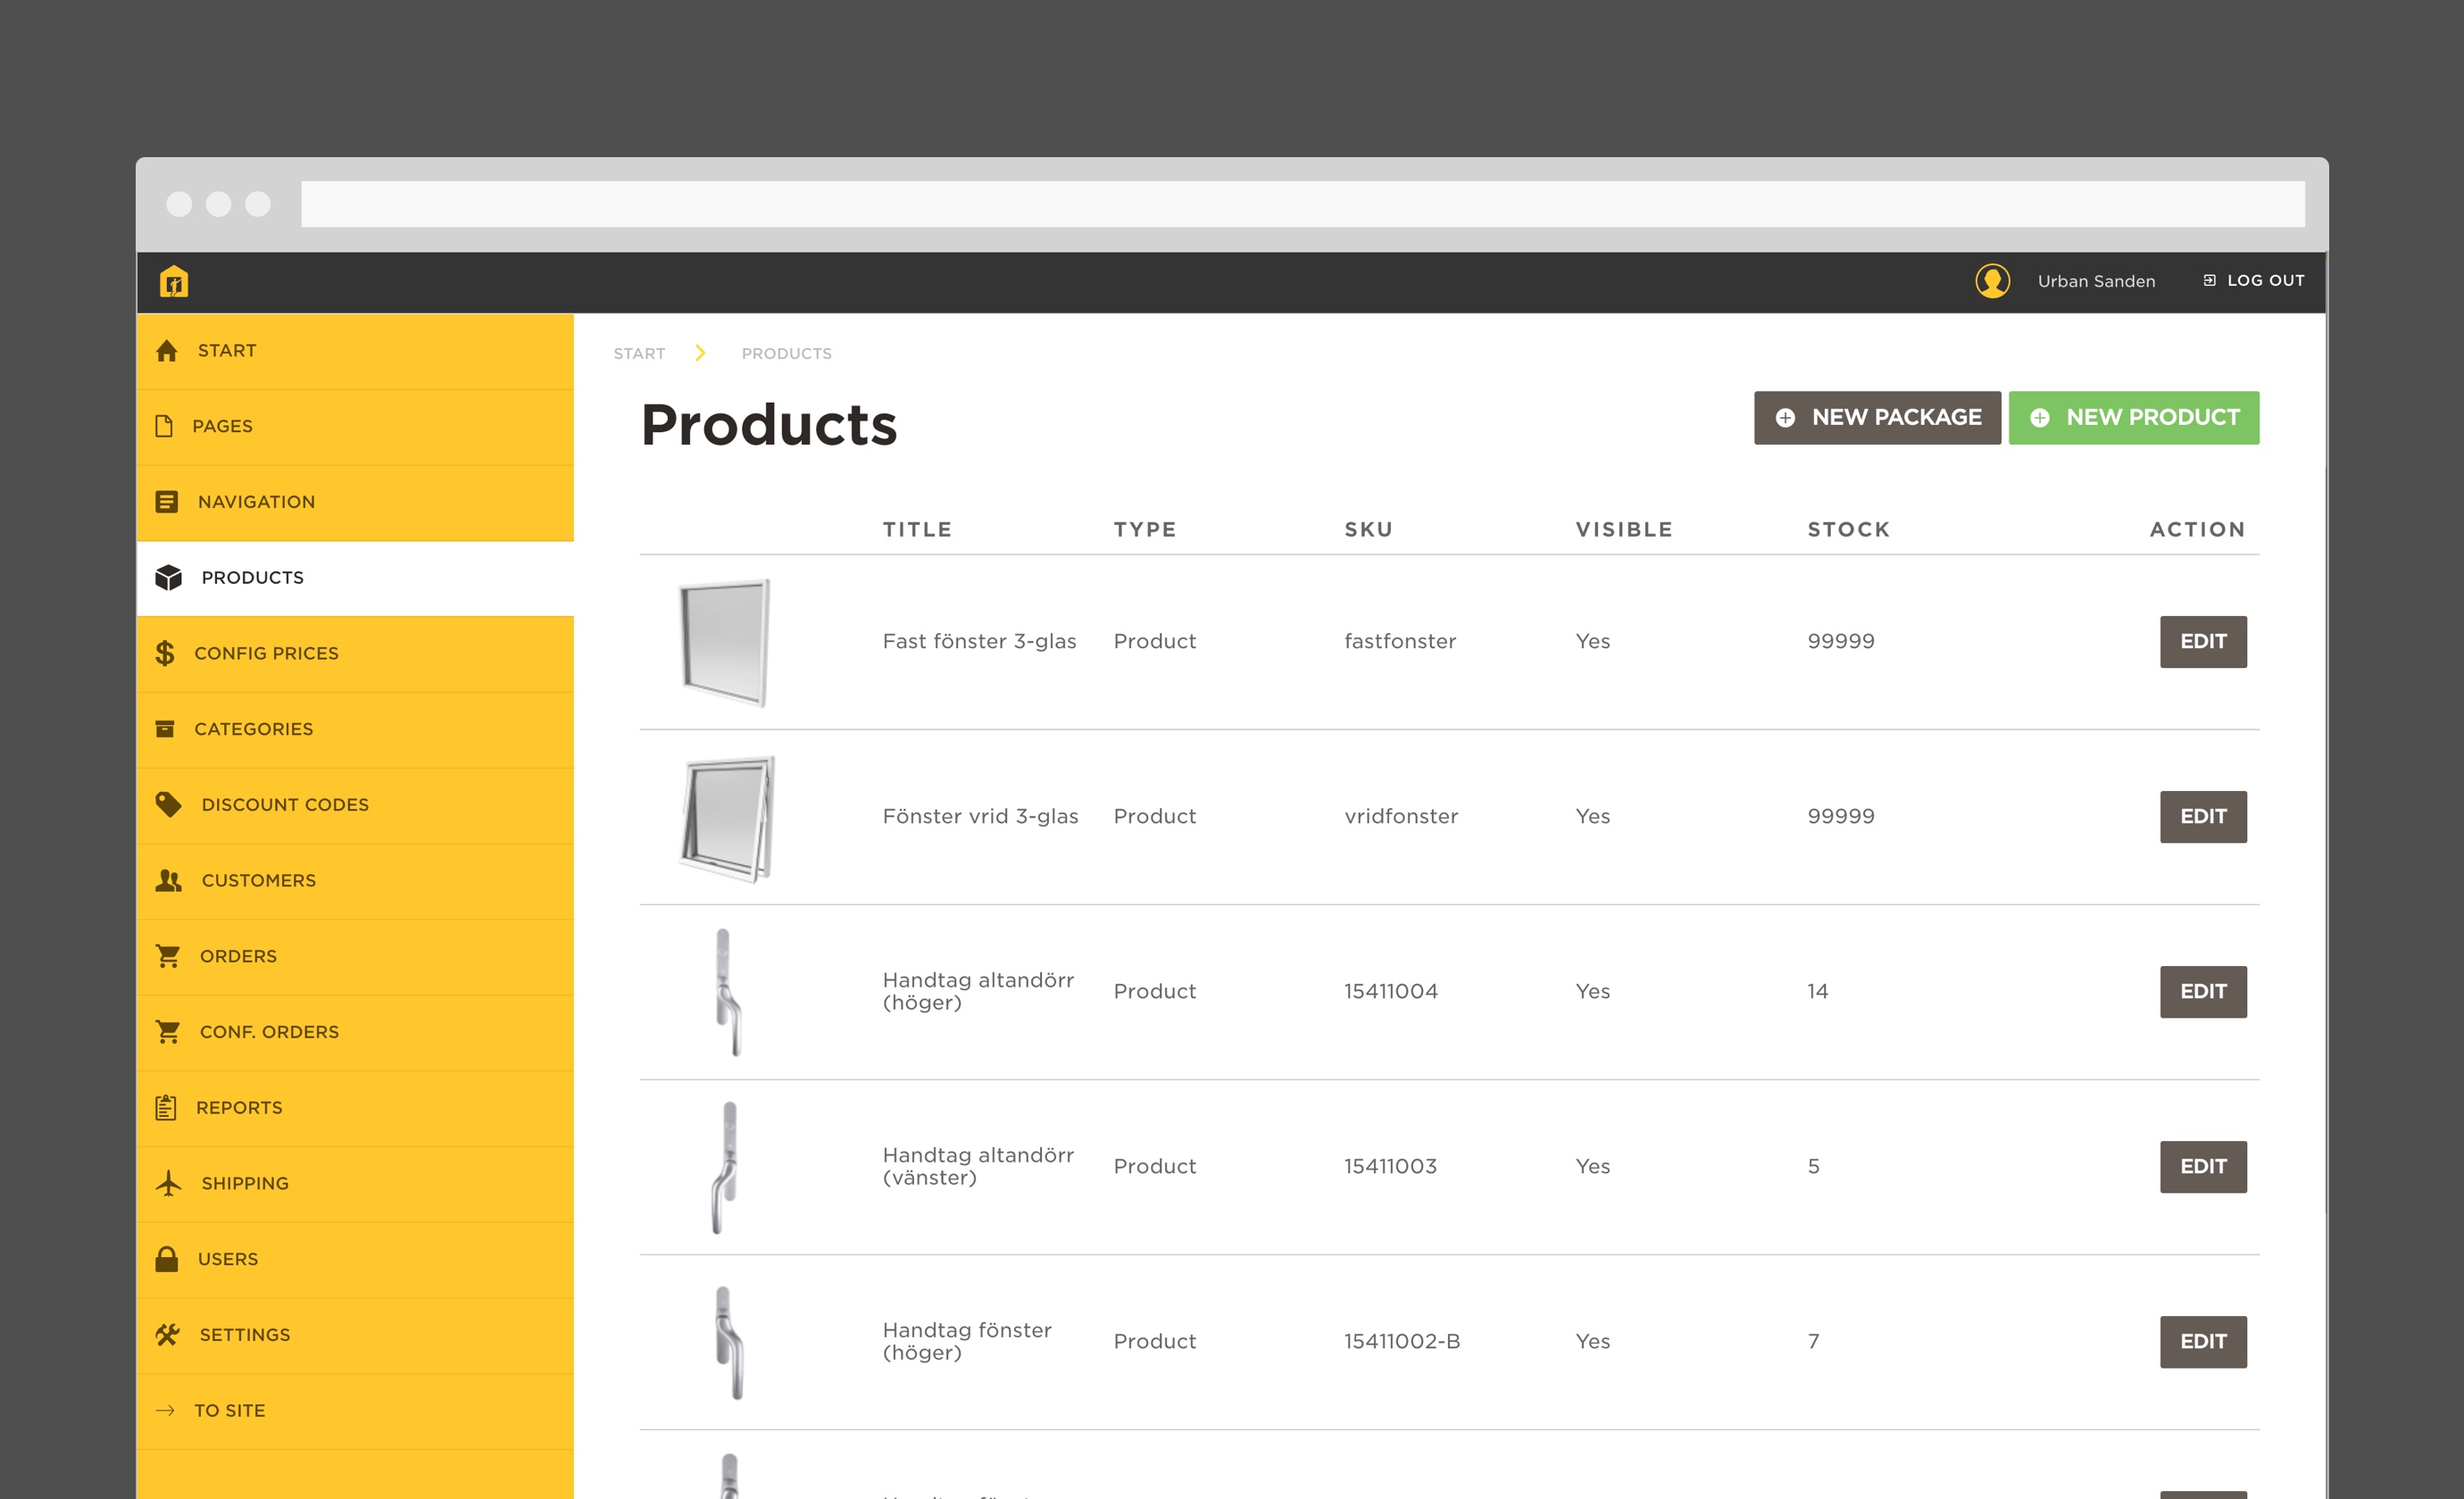Open the Orders section
Screen dimensions: 2464x1499
[x=355, y=956]
